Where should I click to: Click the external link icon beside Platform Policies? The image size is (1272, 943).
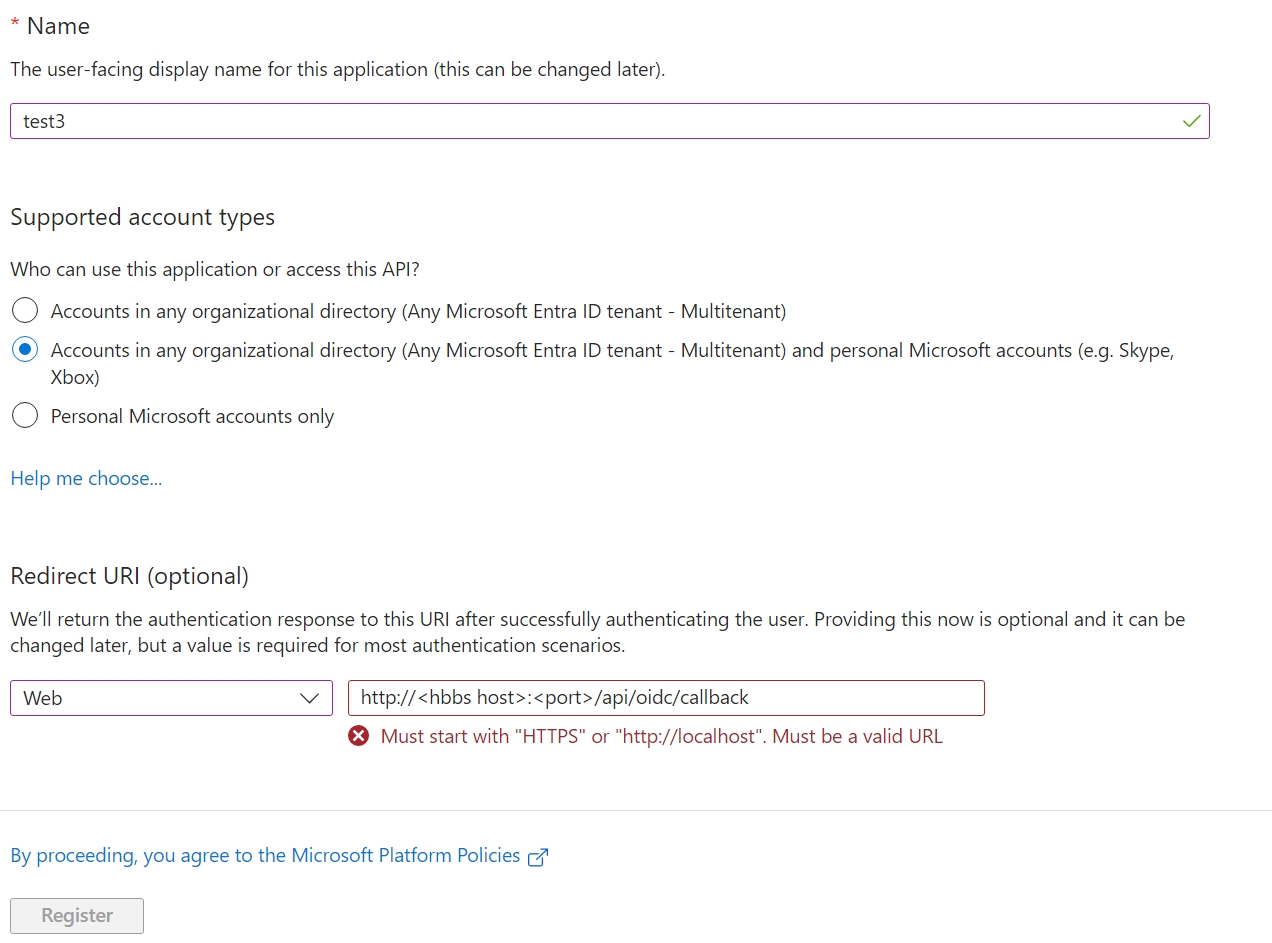click(x=538, y=857)
